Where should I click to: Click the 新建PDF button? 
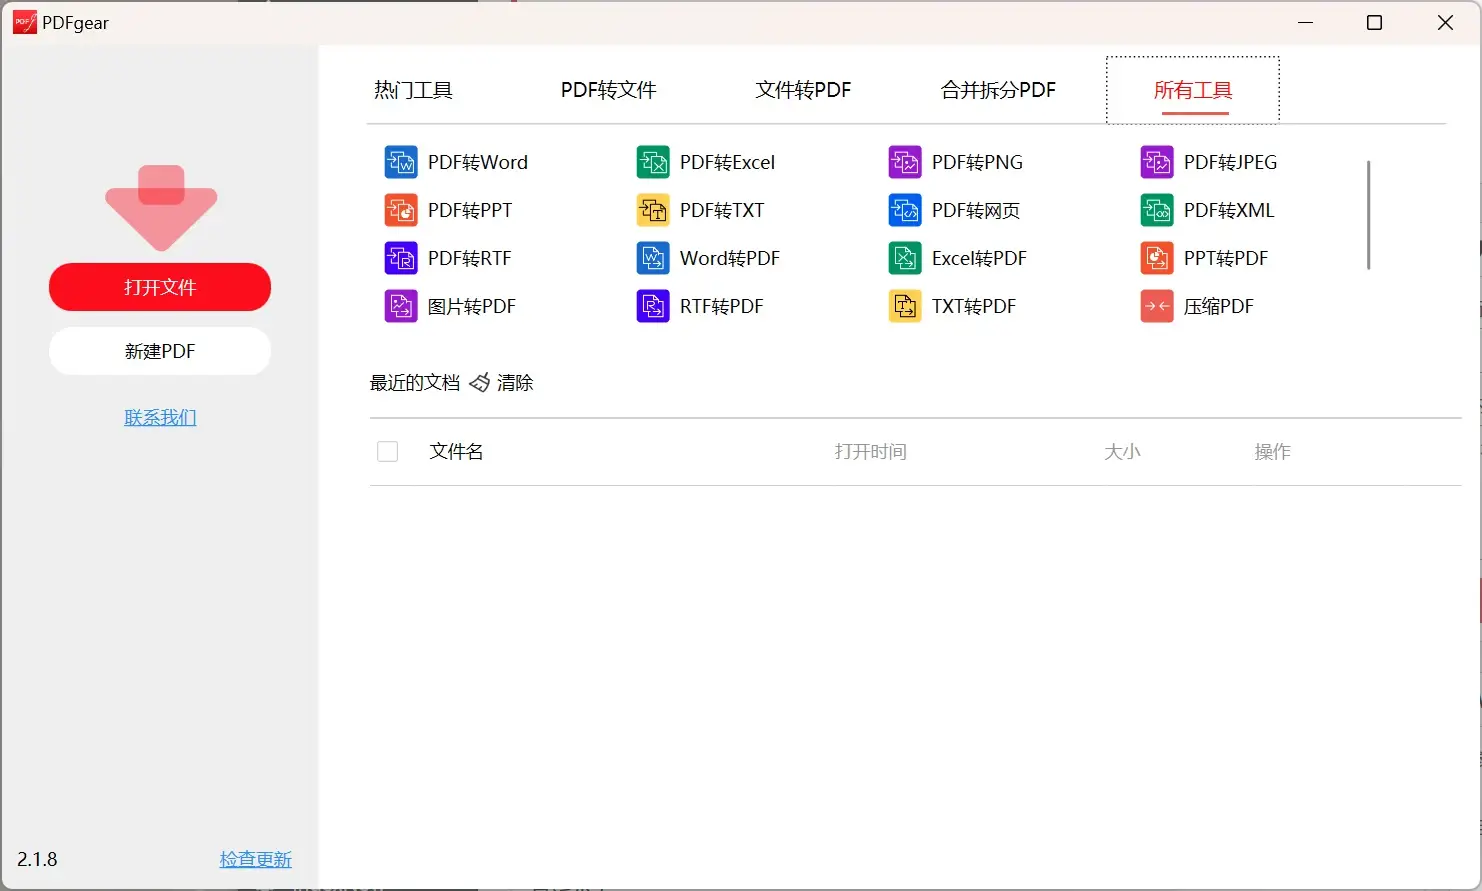160,351
